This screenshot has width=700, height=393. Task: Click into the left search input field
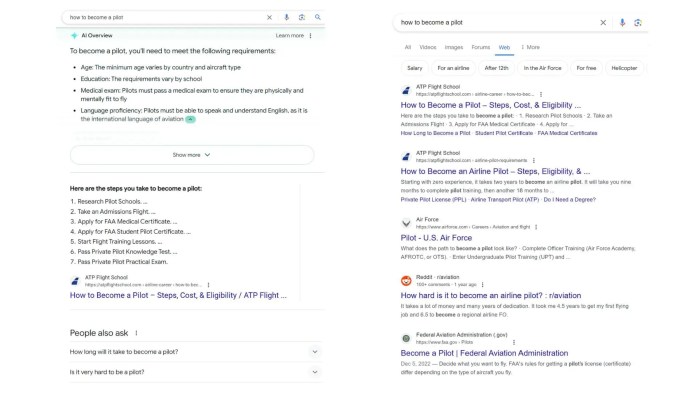tap(165, 17)
